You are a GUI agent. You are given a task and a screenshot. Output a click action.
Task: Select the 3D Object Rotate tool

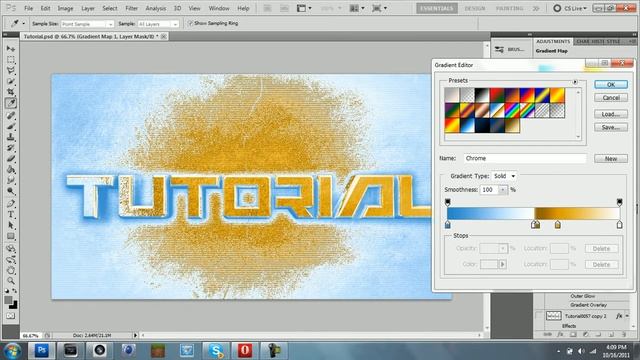tap(11, 248)
